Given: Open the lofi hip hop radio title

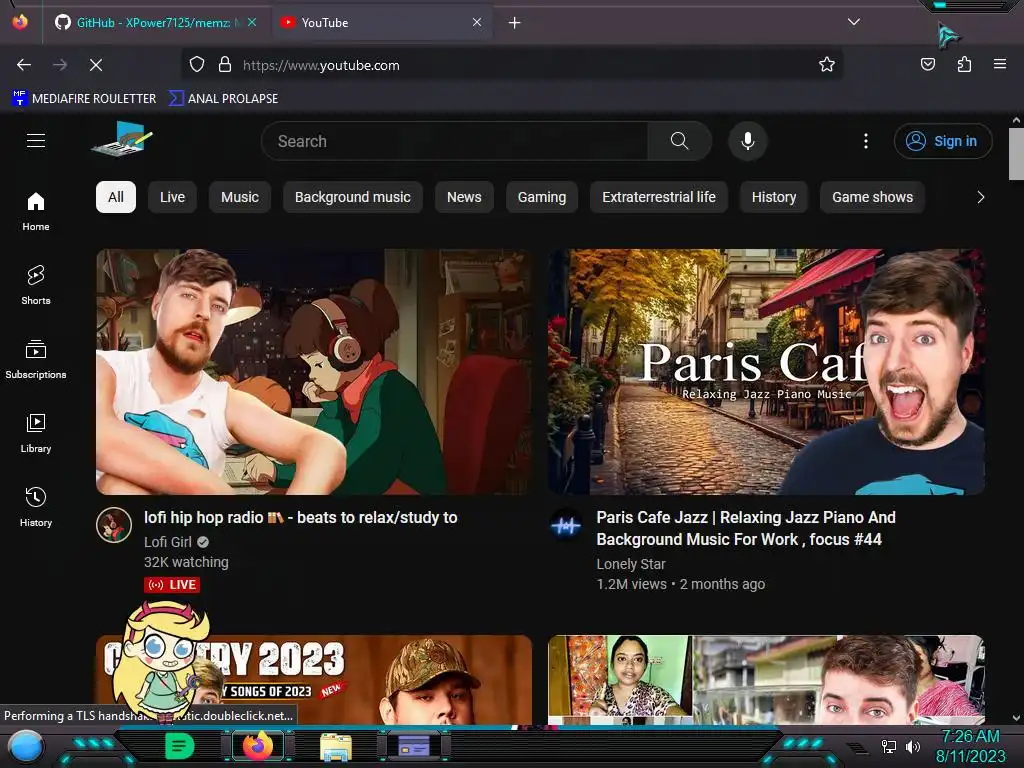Looking at the screenshot, I should point(300,517).
